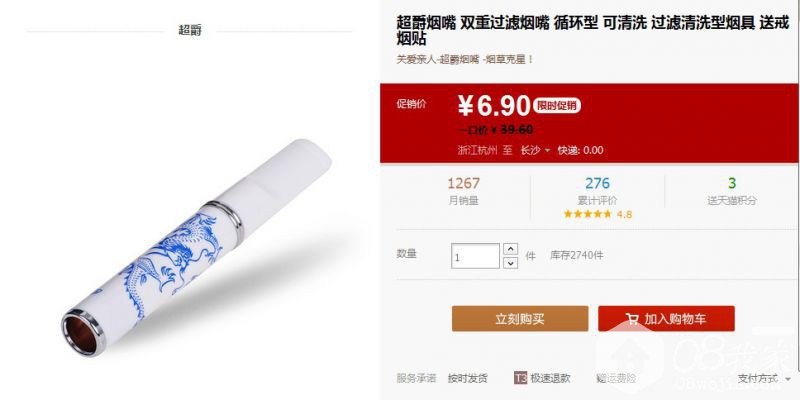Open the 赠运费险 shipping insurance link
The image size is (800, 400).
tap(616, 379)
